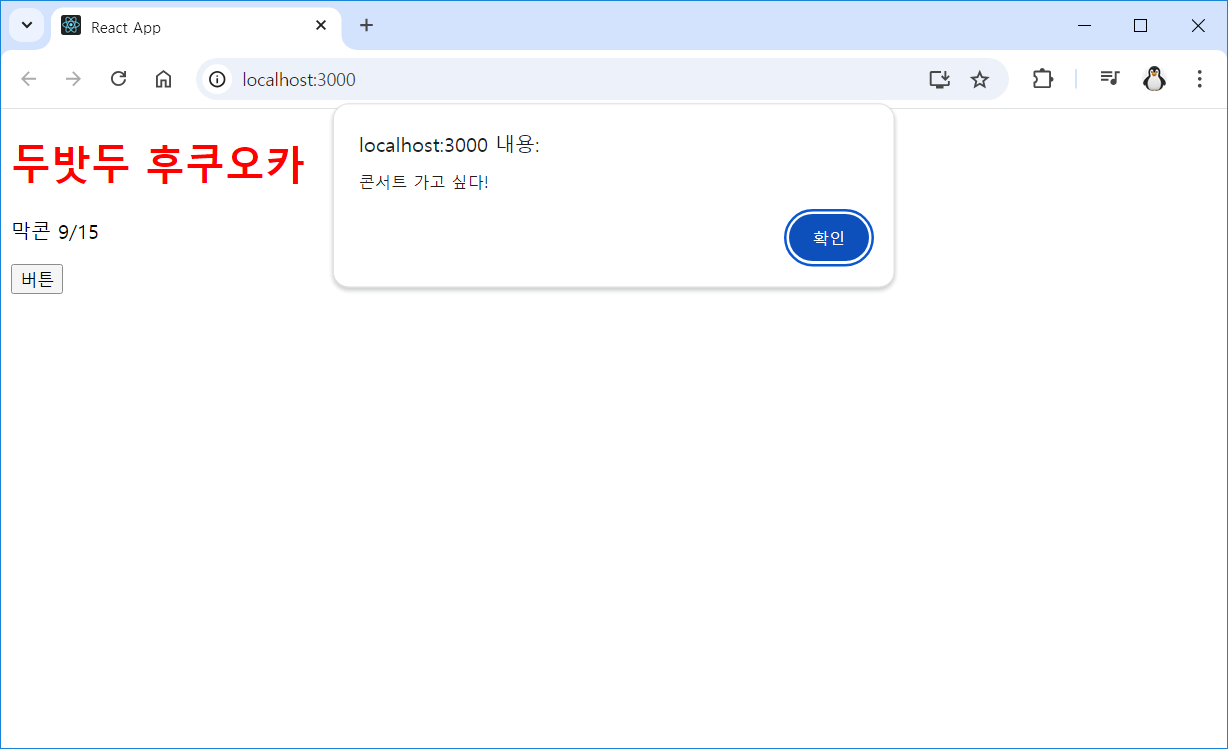
Task: Open the home page icon
Action: (163, 79)
